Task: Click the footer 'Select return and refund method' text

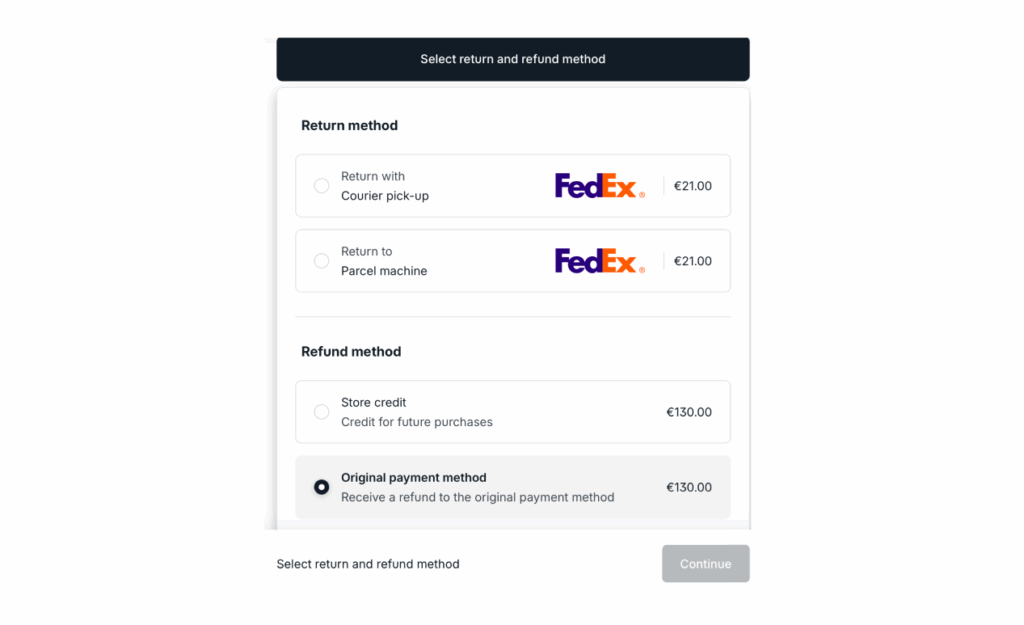Action: pos(368,564)
